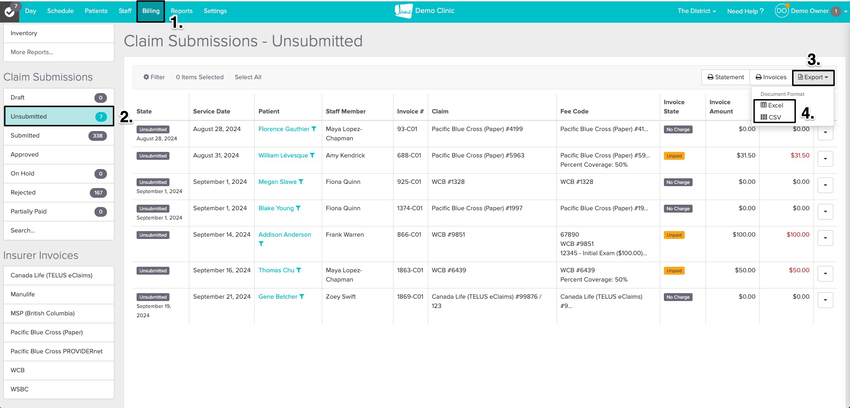The height and width of the screenshot is (408, 850).
Task: Choose Excel document format option
Action: tap(772, 105)
